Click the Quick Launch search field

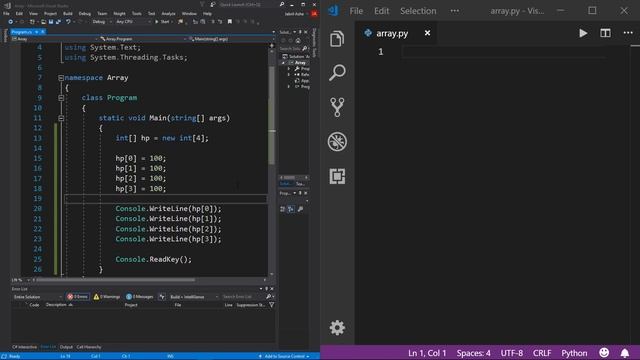click(x=248, y=4)
